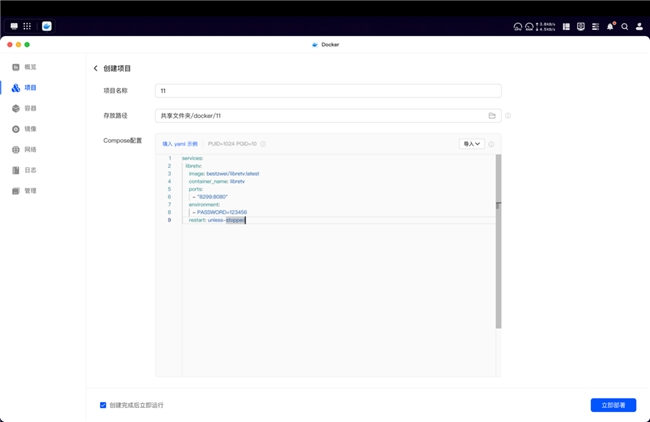Screen dimensions: 650x422
Task: Click the info icon next to storage path field
Action: point(508,116)
